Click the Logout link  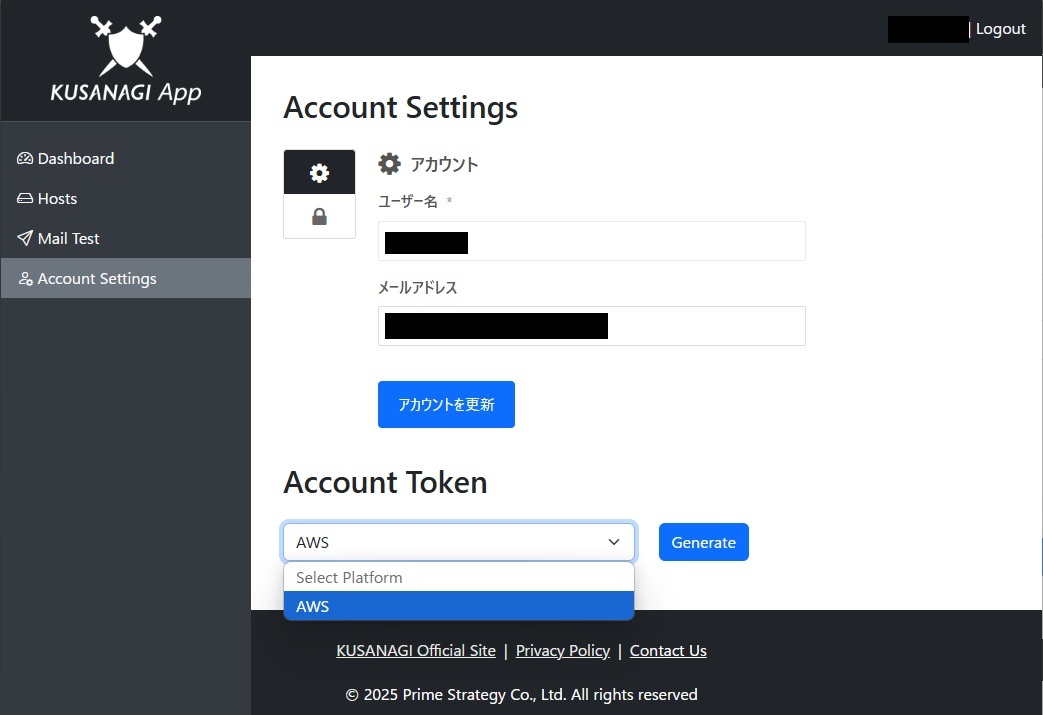1000,29
